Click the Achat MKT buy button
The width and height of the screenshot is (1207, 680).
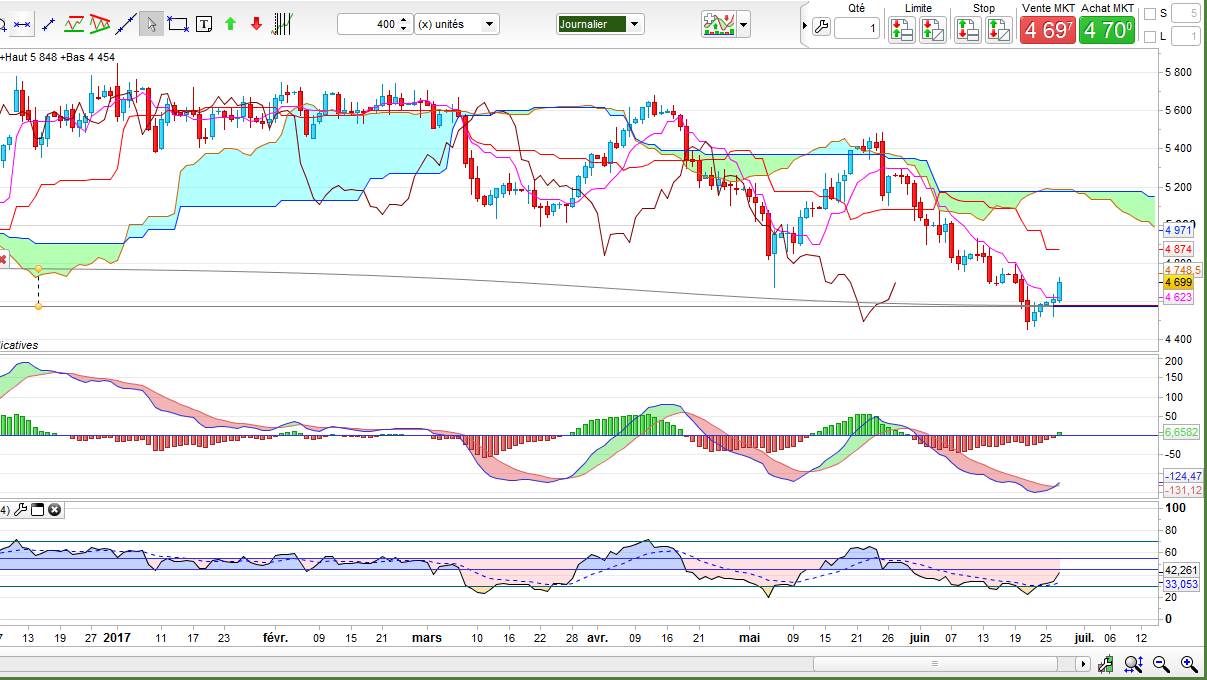tap(1106, 30)
